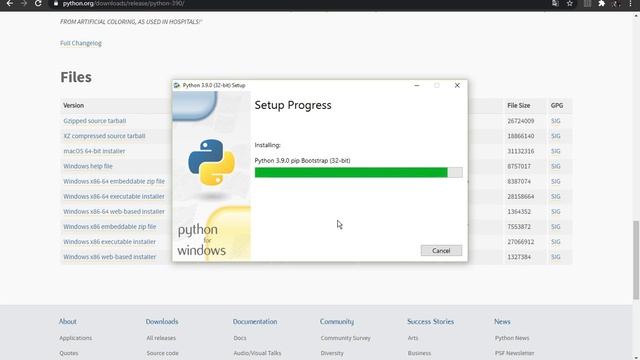
Task: Close the Python 3.9.0 Setup dialog
Action: point(457,85)
